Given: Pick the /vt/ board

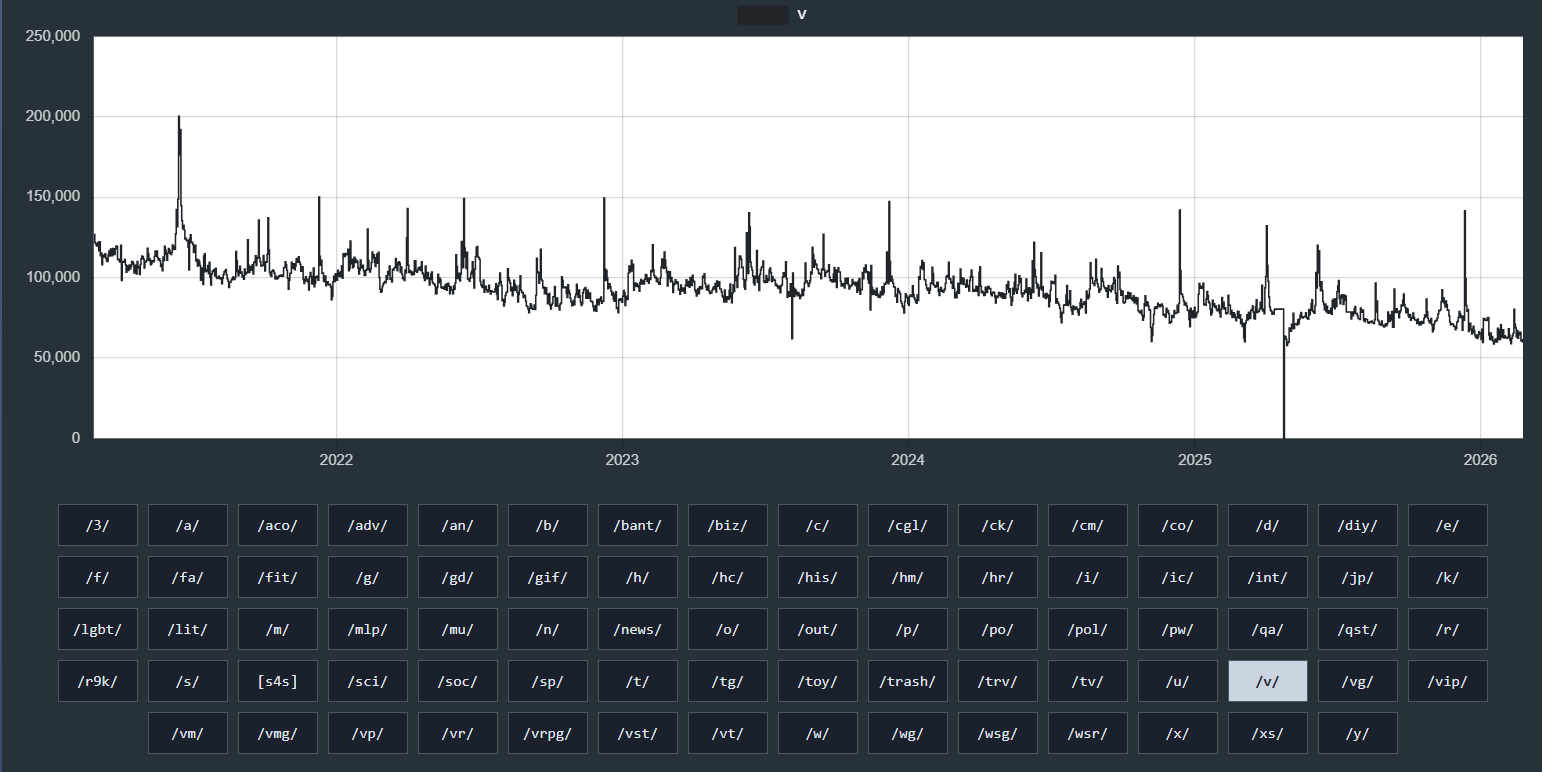Looking at the screenshot, I should pyautogui.click(x=728, y=733).
